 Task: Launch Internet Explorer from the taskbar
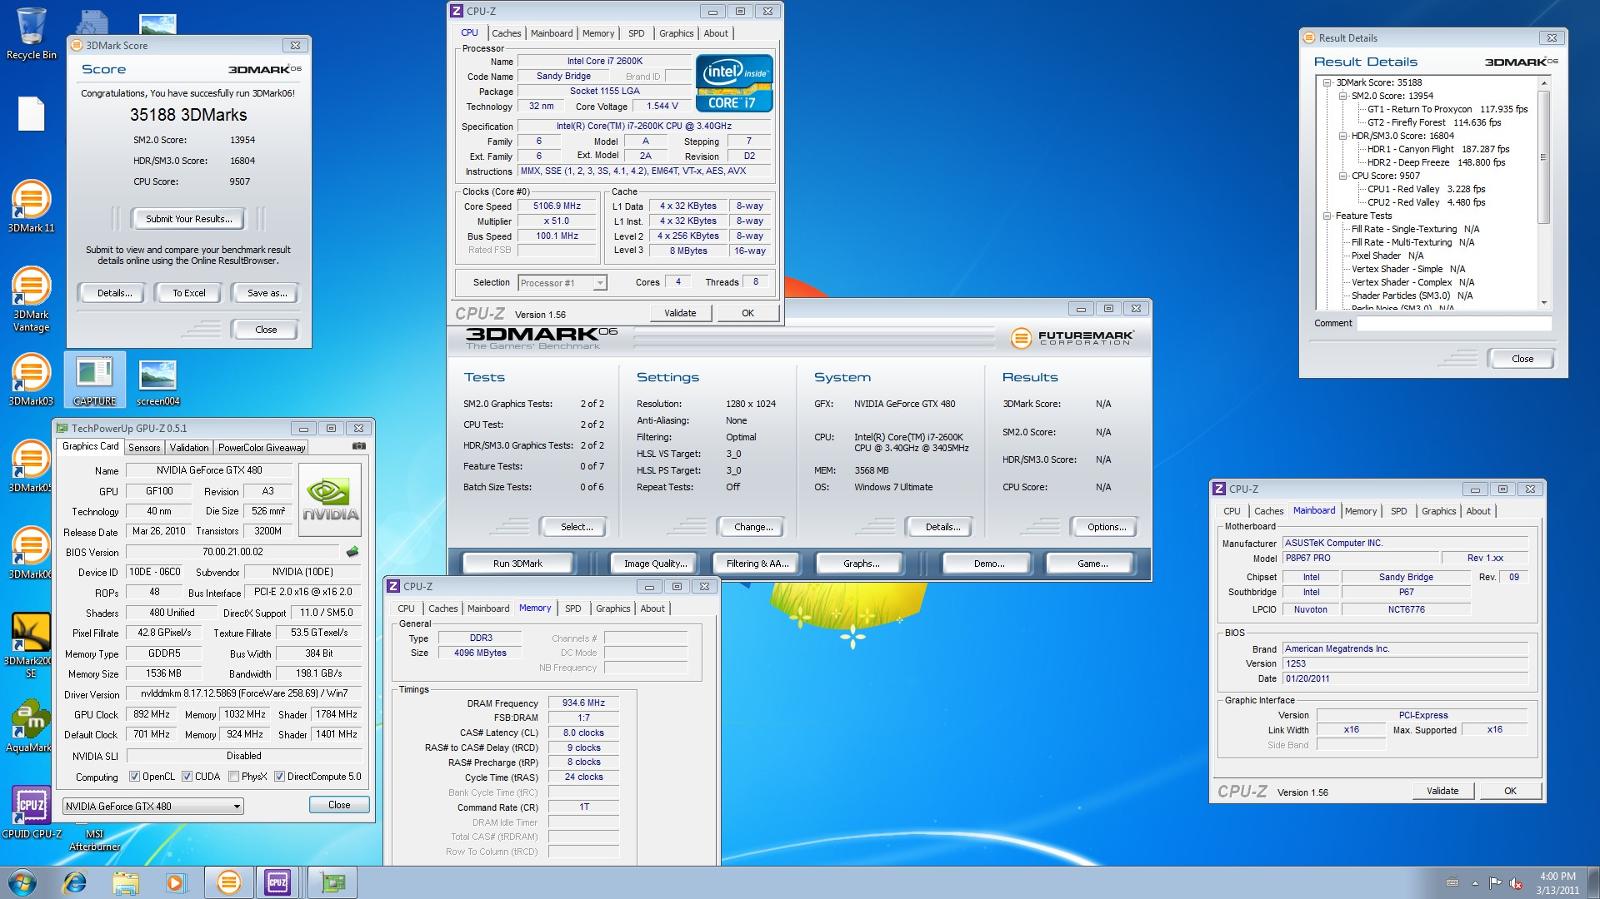pos(74,882)
